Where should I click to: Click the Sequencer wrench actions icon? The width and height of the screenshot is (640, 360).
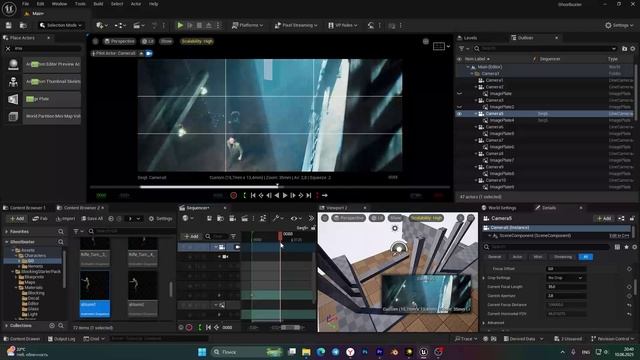pos(278,218)
